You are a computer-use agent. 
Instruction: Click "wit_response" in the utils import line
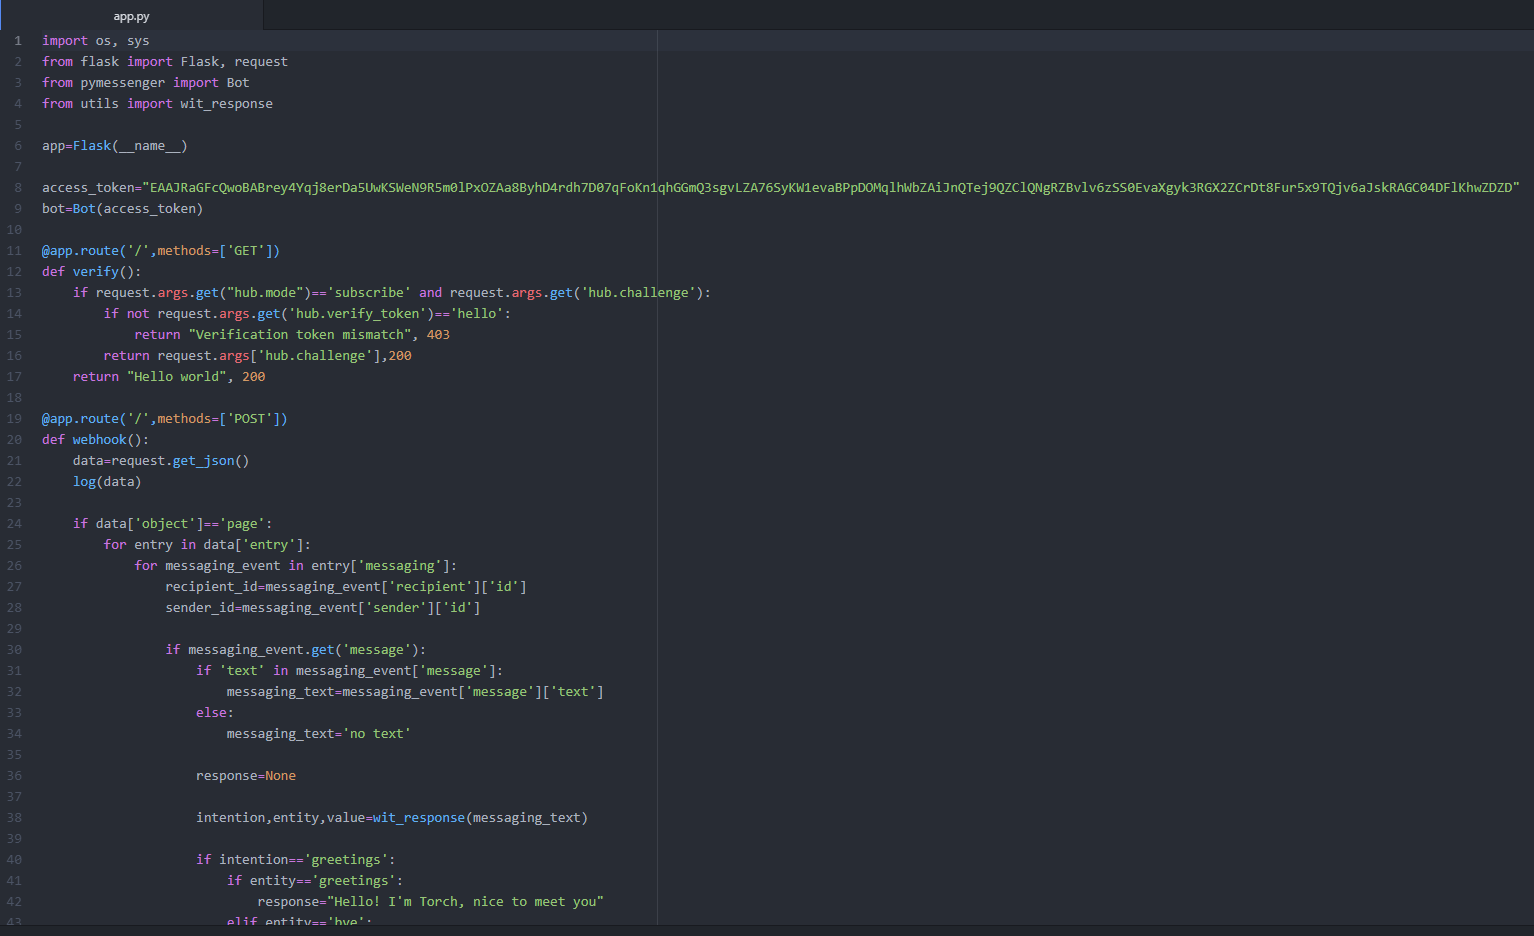coord(227,104)
